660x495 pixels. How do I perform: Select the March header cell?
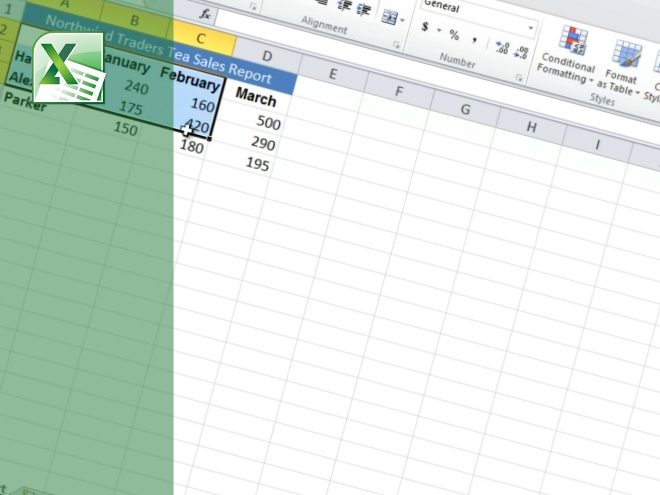tap(257, 99)
